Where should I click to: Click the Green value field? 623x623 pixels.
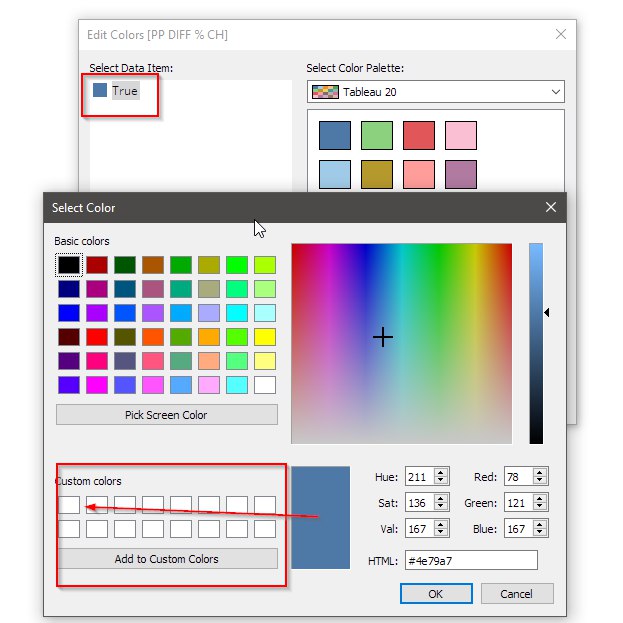point(519,503)
